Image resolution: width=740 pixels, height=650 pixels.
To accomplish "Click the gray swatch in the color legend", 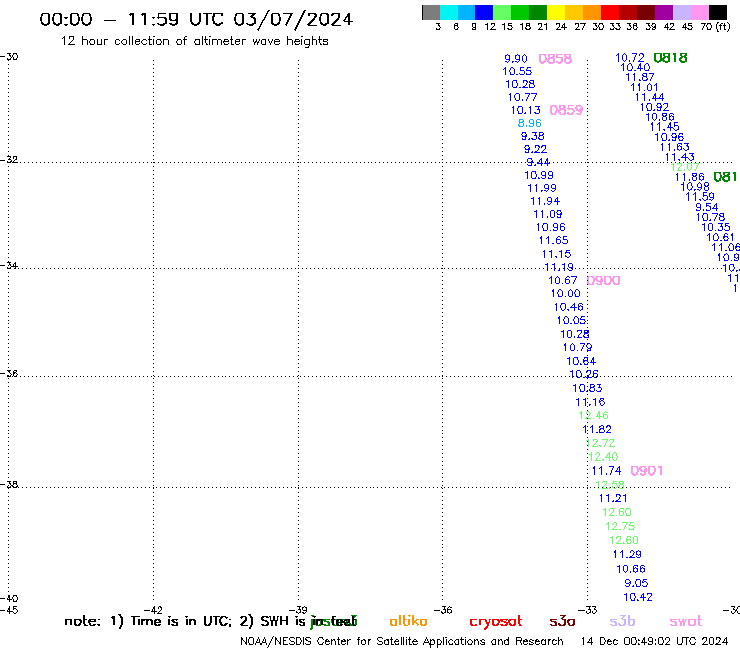I will (431, 12).
